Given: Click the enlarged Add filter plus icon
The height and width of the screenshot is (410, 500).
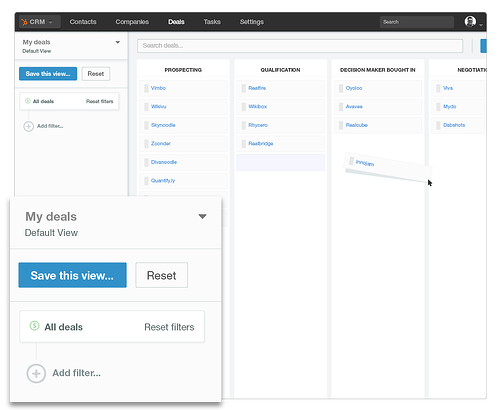Looking at the screenshot, I should coord(36,374).
